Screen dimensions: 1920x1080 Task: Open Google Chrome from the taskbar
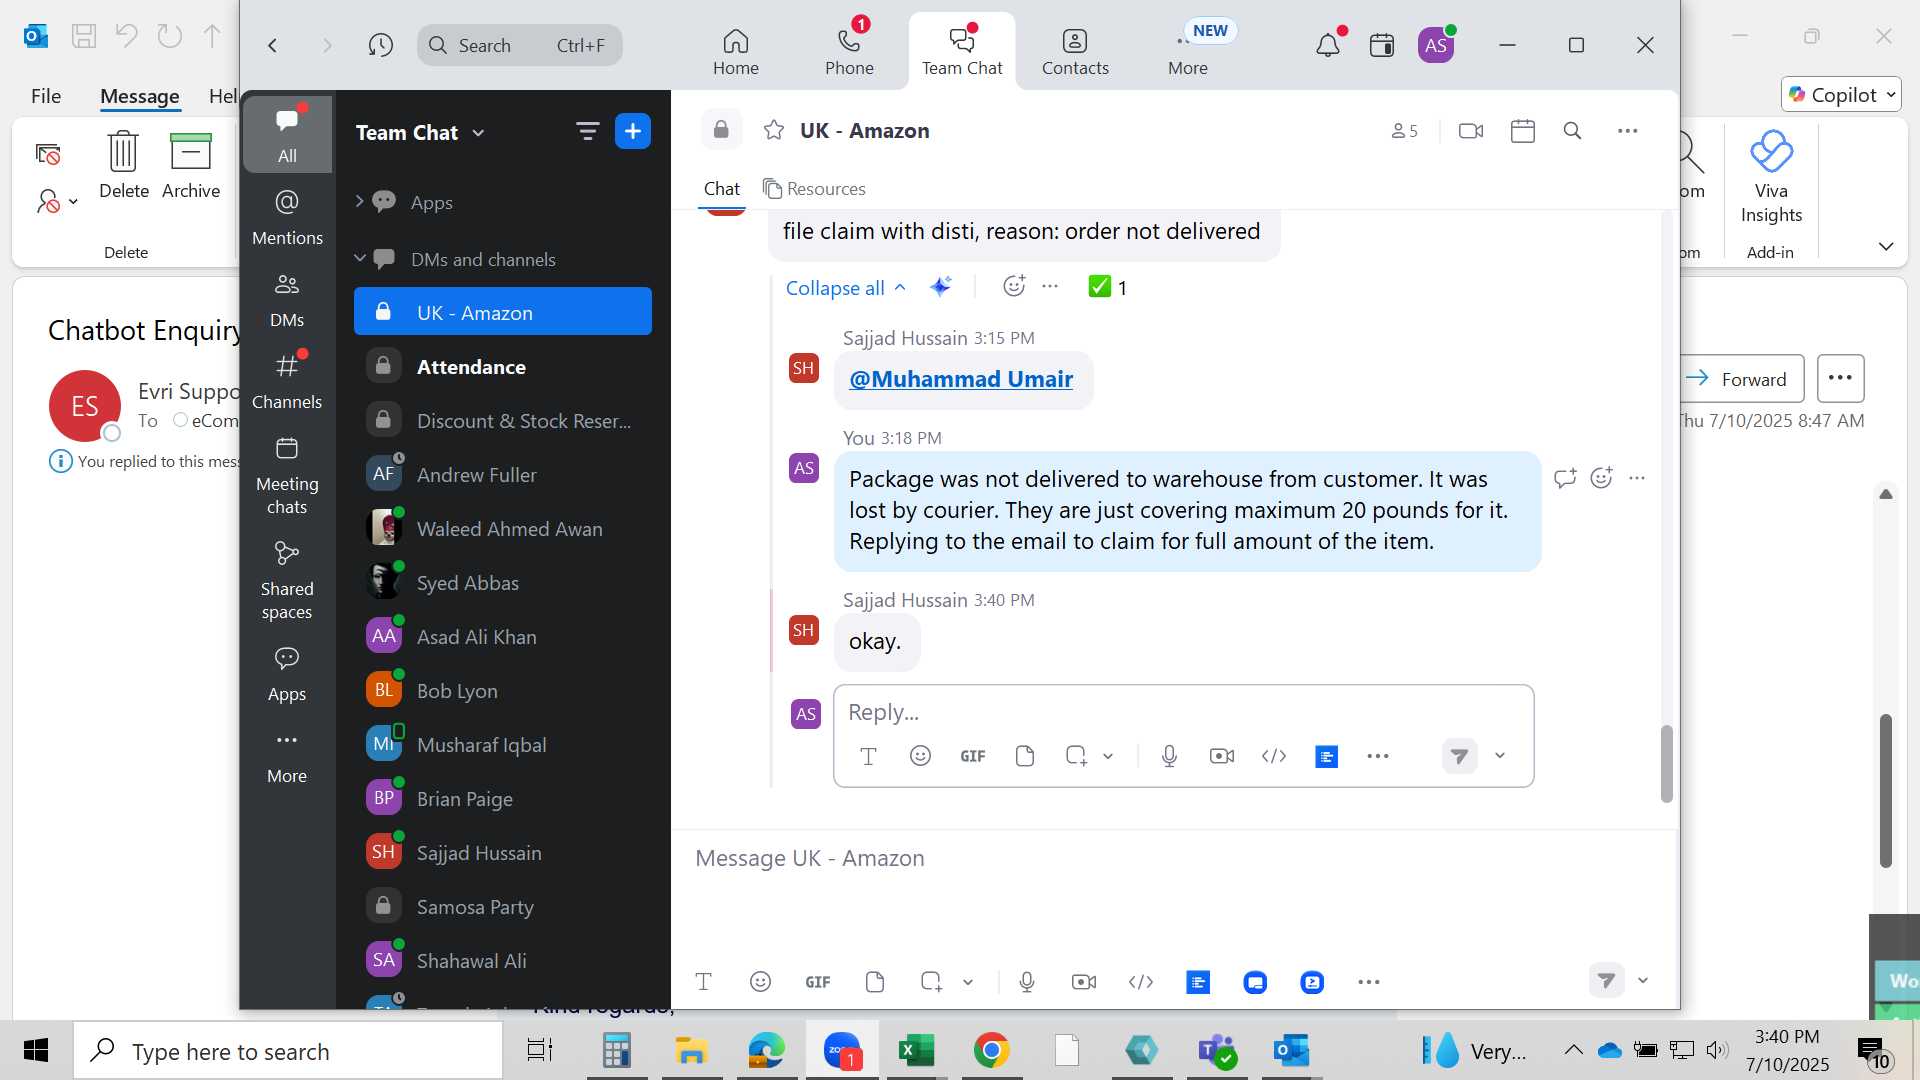tap(991, 1050)
